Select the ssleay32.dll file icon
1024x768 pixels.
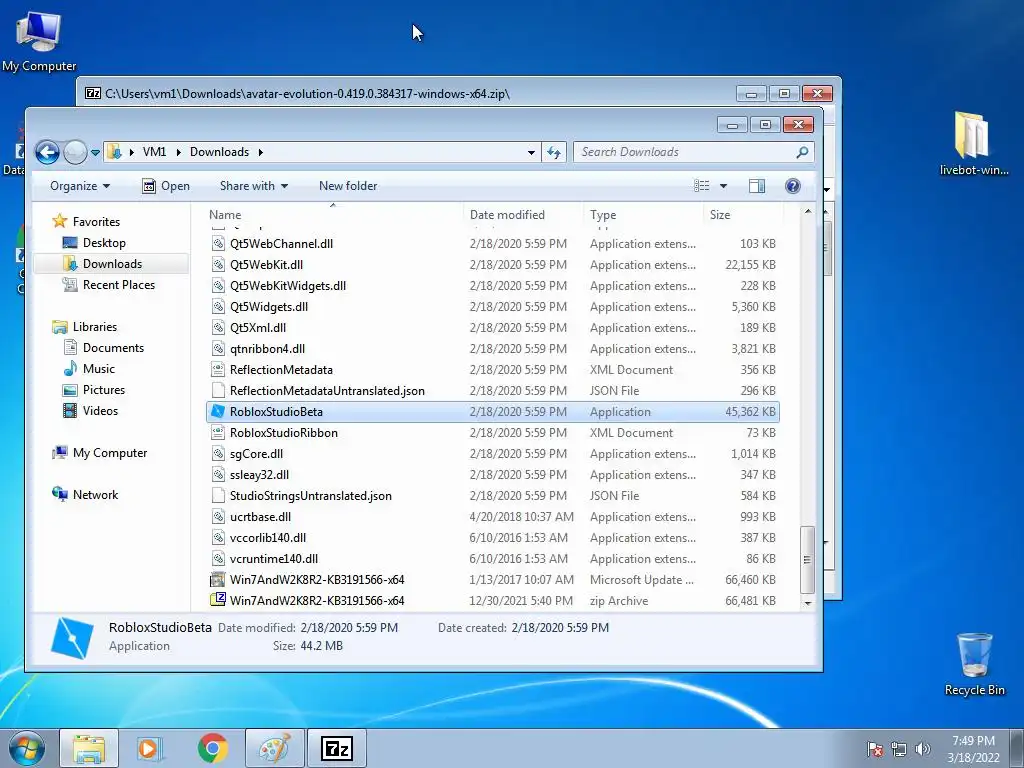point(218,475)
